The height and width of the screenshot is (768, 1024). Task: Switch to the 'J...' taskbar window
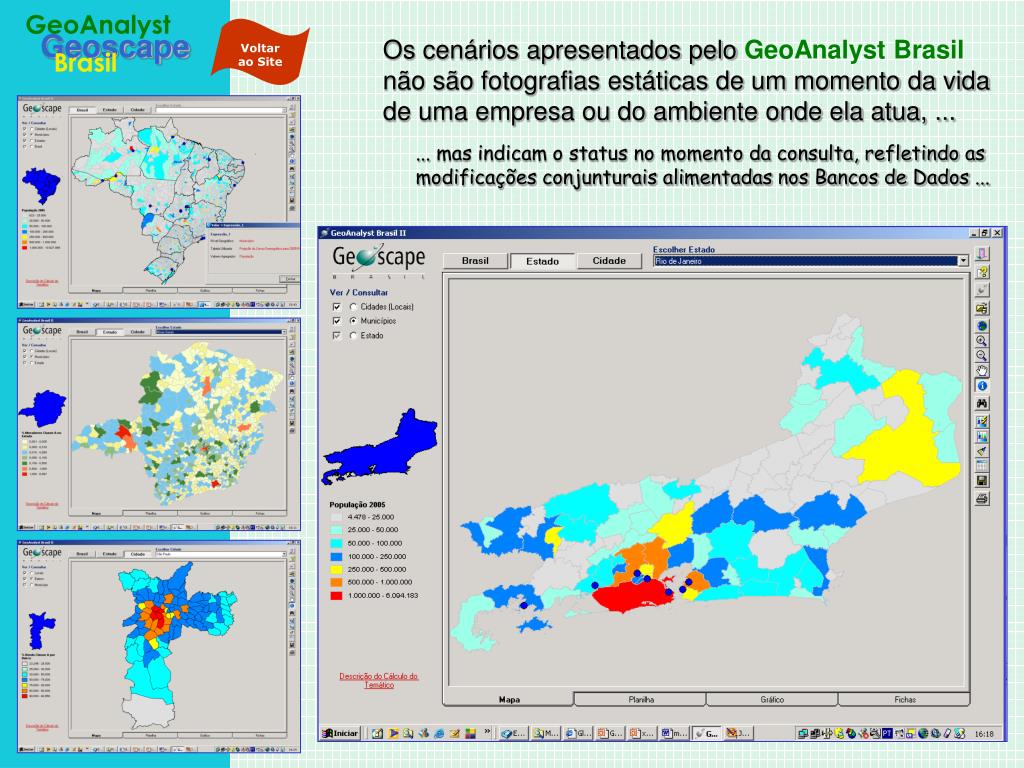pos(738,733)
